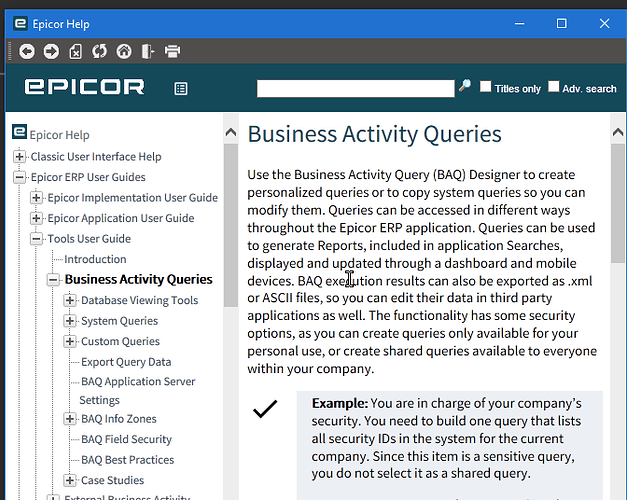Viewport: 627px width, 500px height.
Task: Minimize the Epicor Help window
Action: pos(519,24)
